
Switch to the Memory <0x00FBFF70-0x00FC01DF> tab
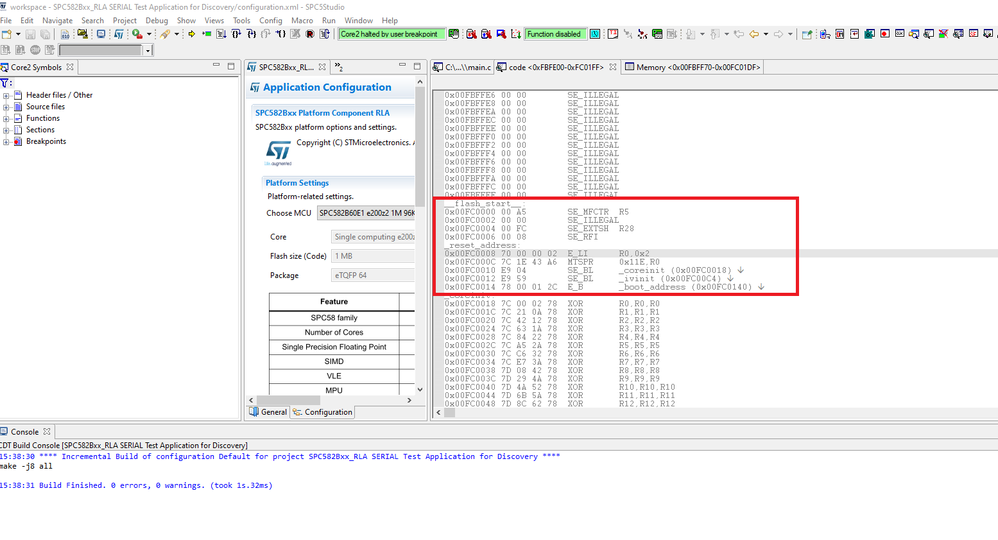pos(692,67)
